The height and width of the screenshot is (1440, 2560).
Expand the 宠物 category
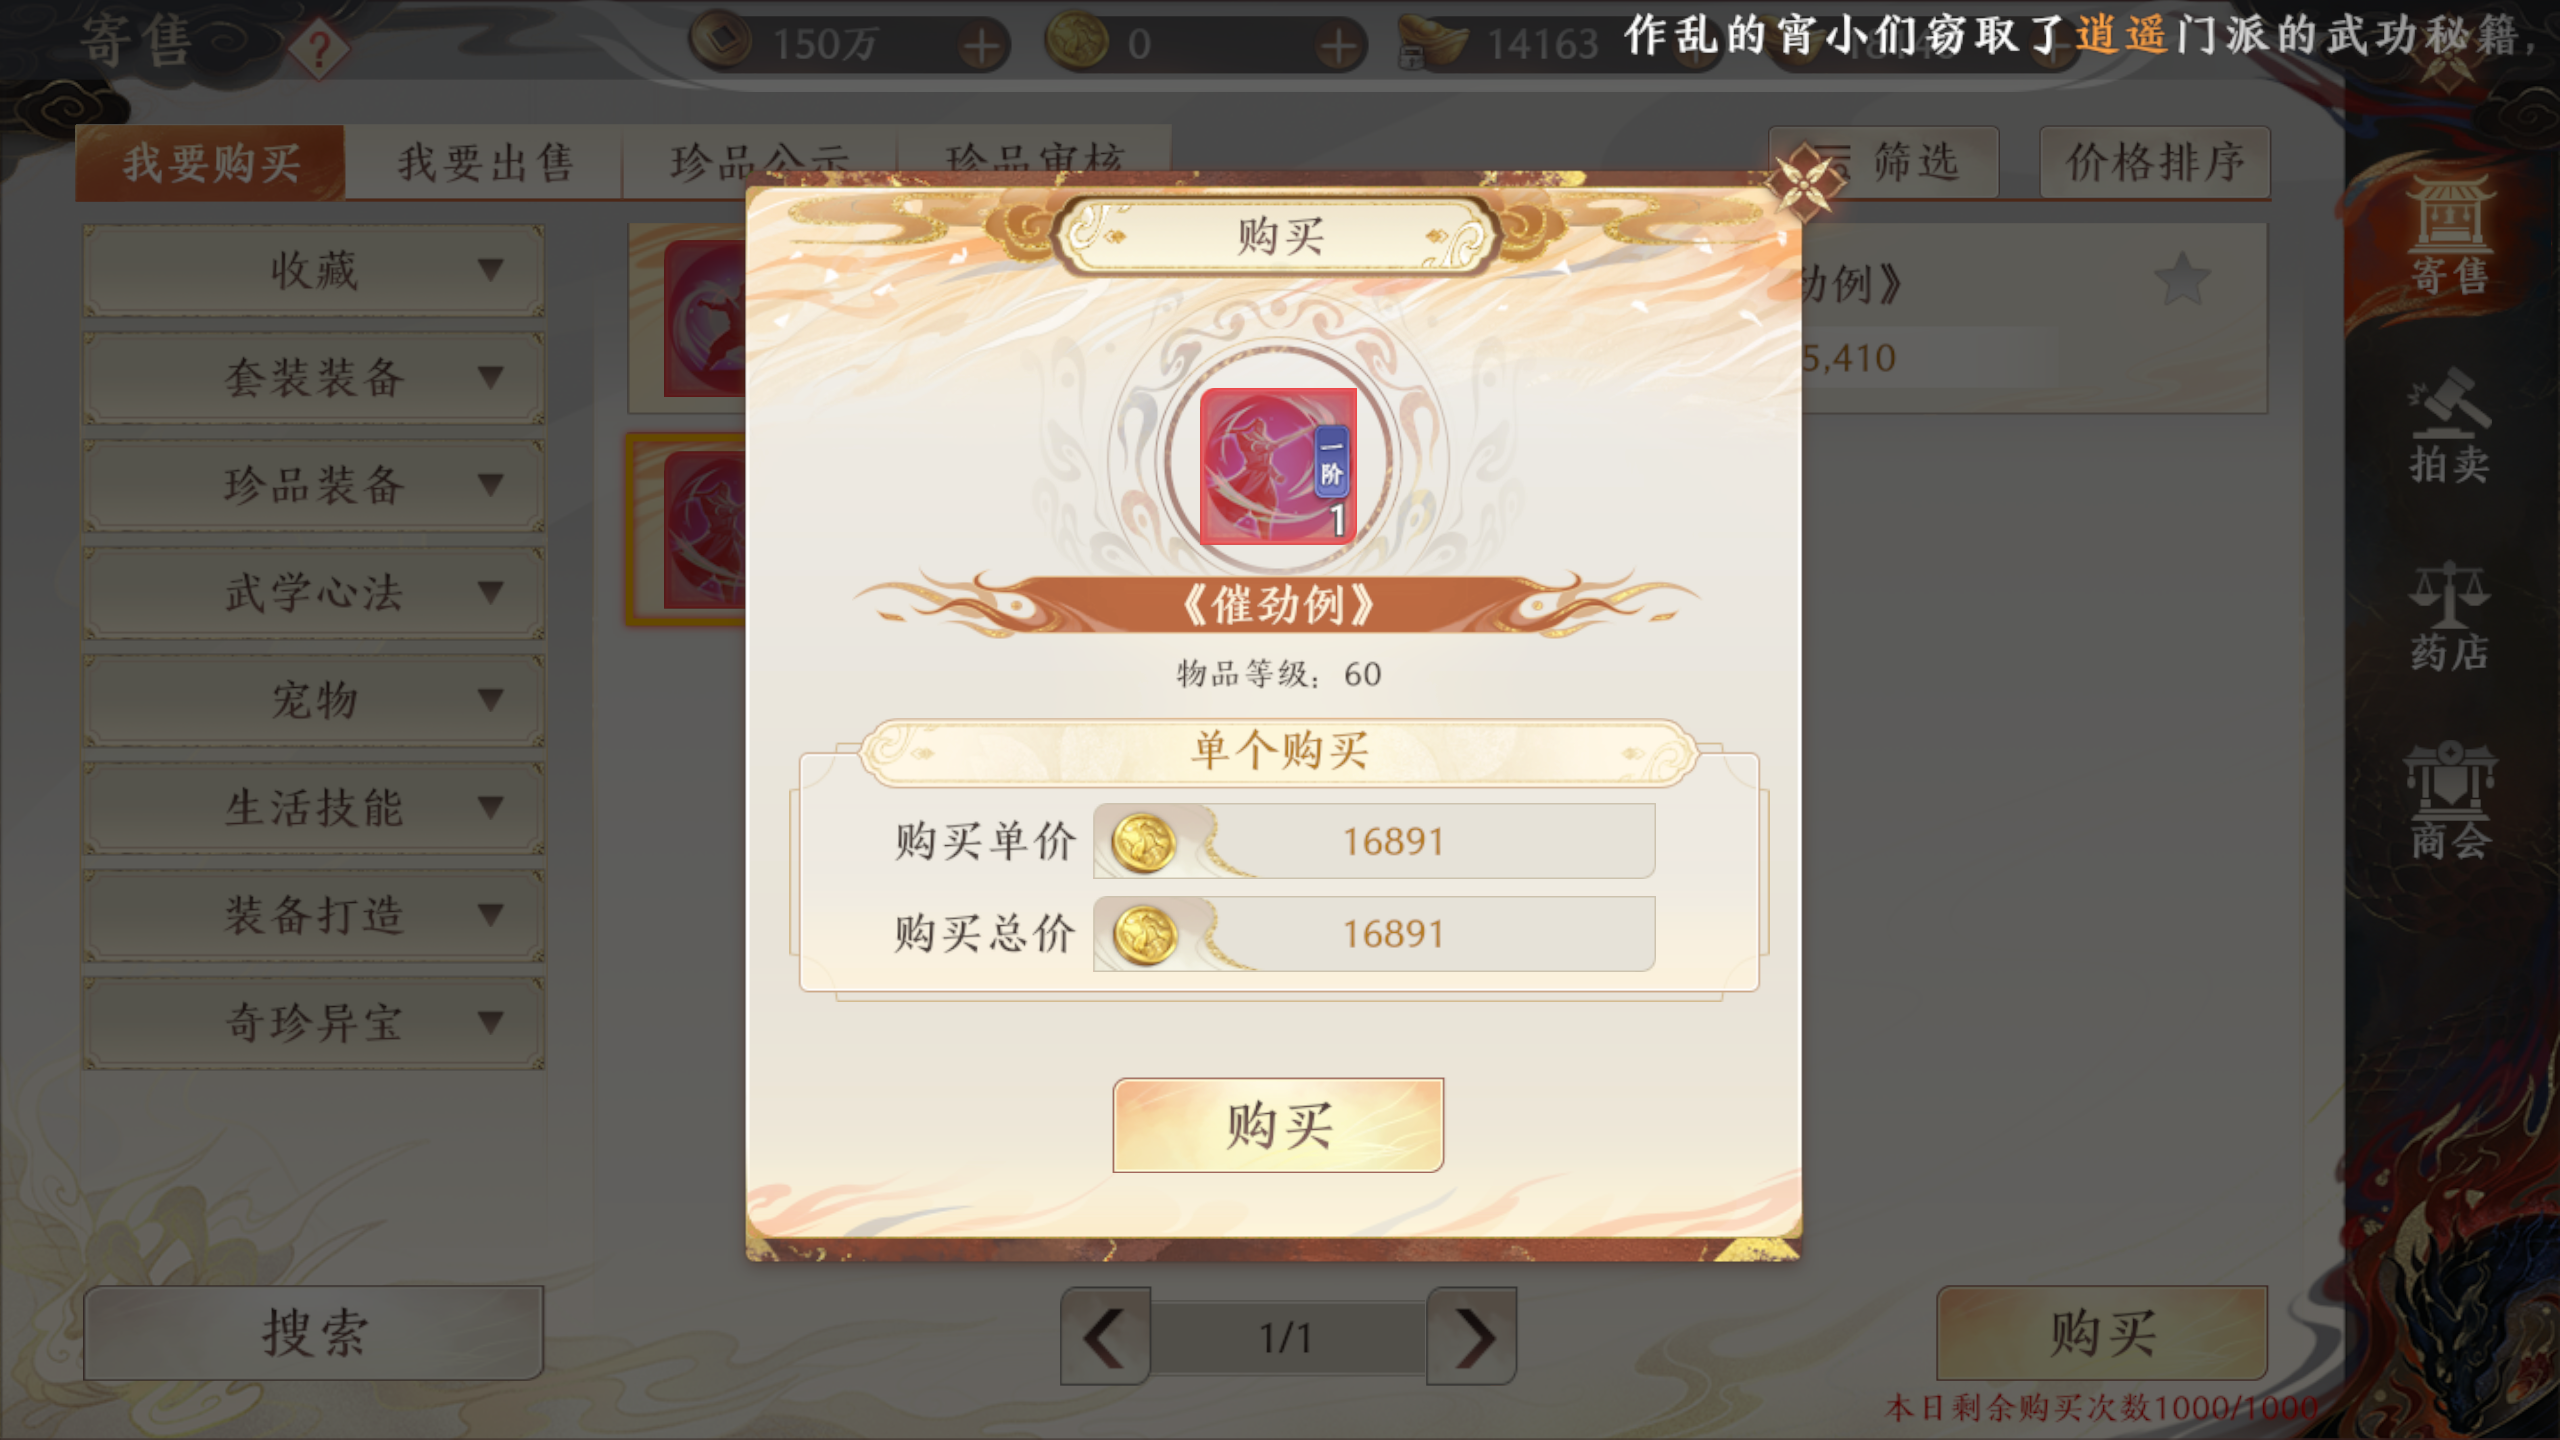pyautogui.click(x=314, y=700)
